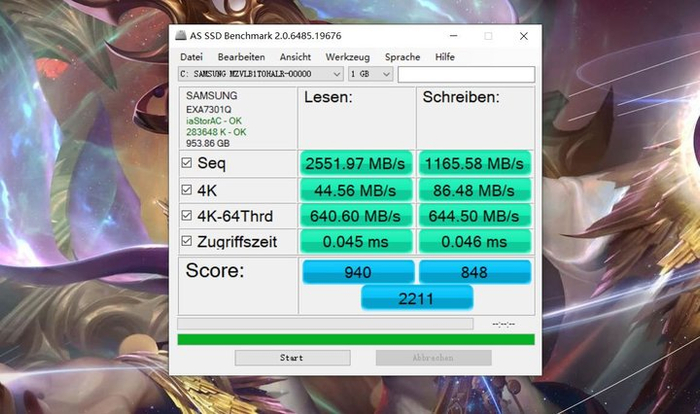Viewport: 700px width, 414px height.
Task: Click the 4K-64Thrd write result 644.50 MB/s
Action: (x=474, y=216)
